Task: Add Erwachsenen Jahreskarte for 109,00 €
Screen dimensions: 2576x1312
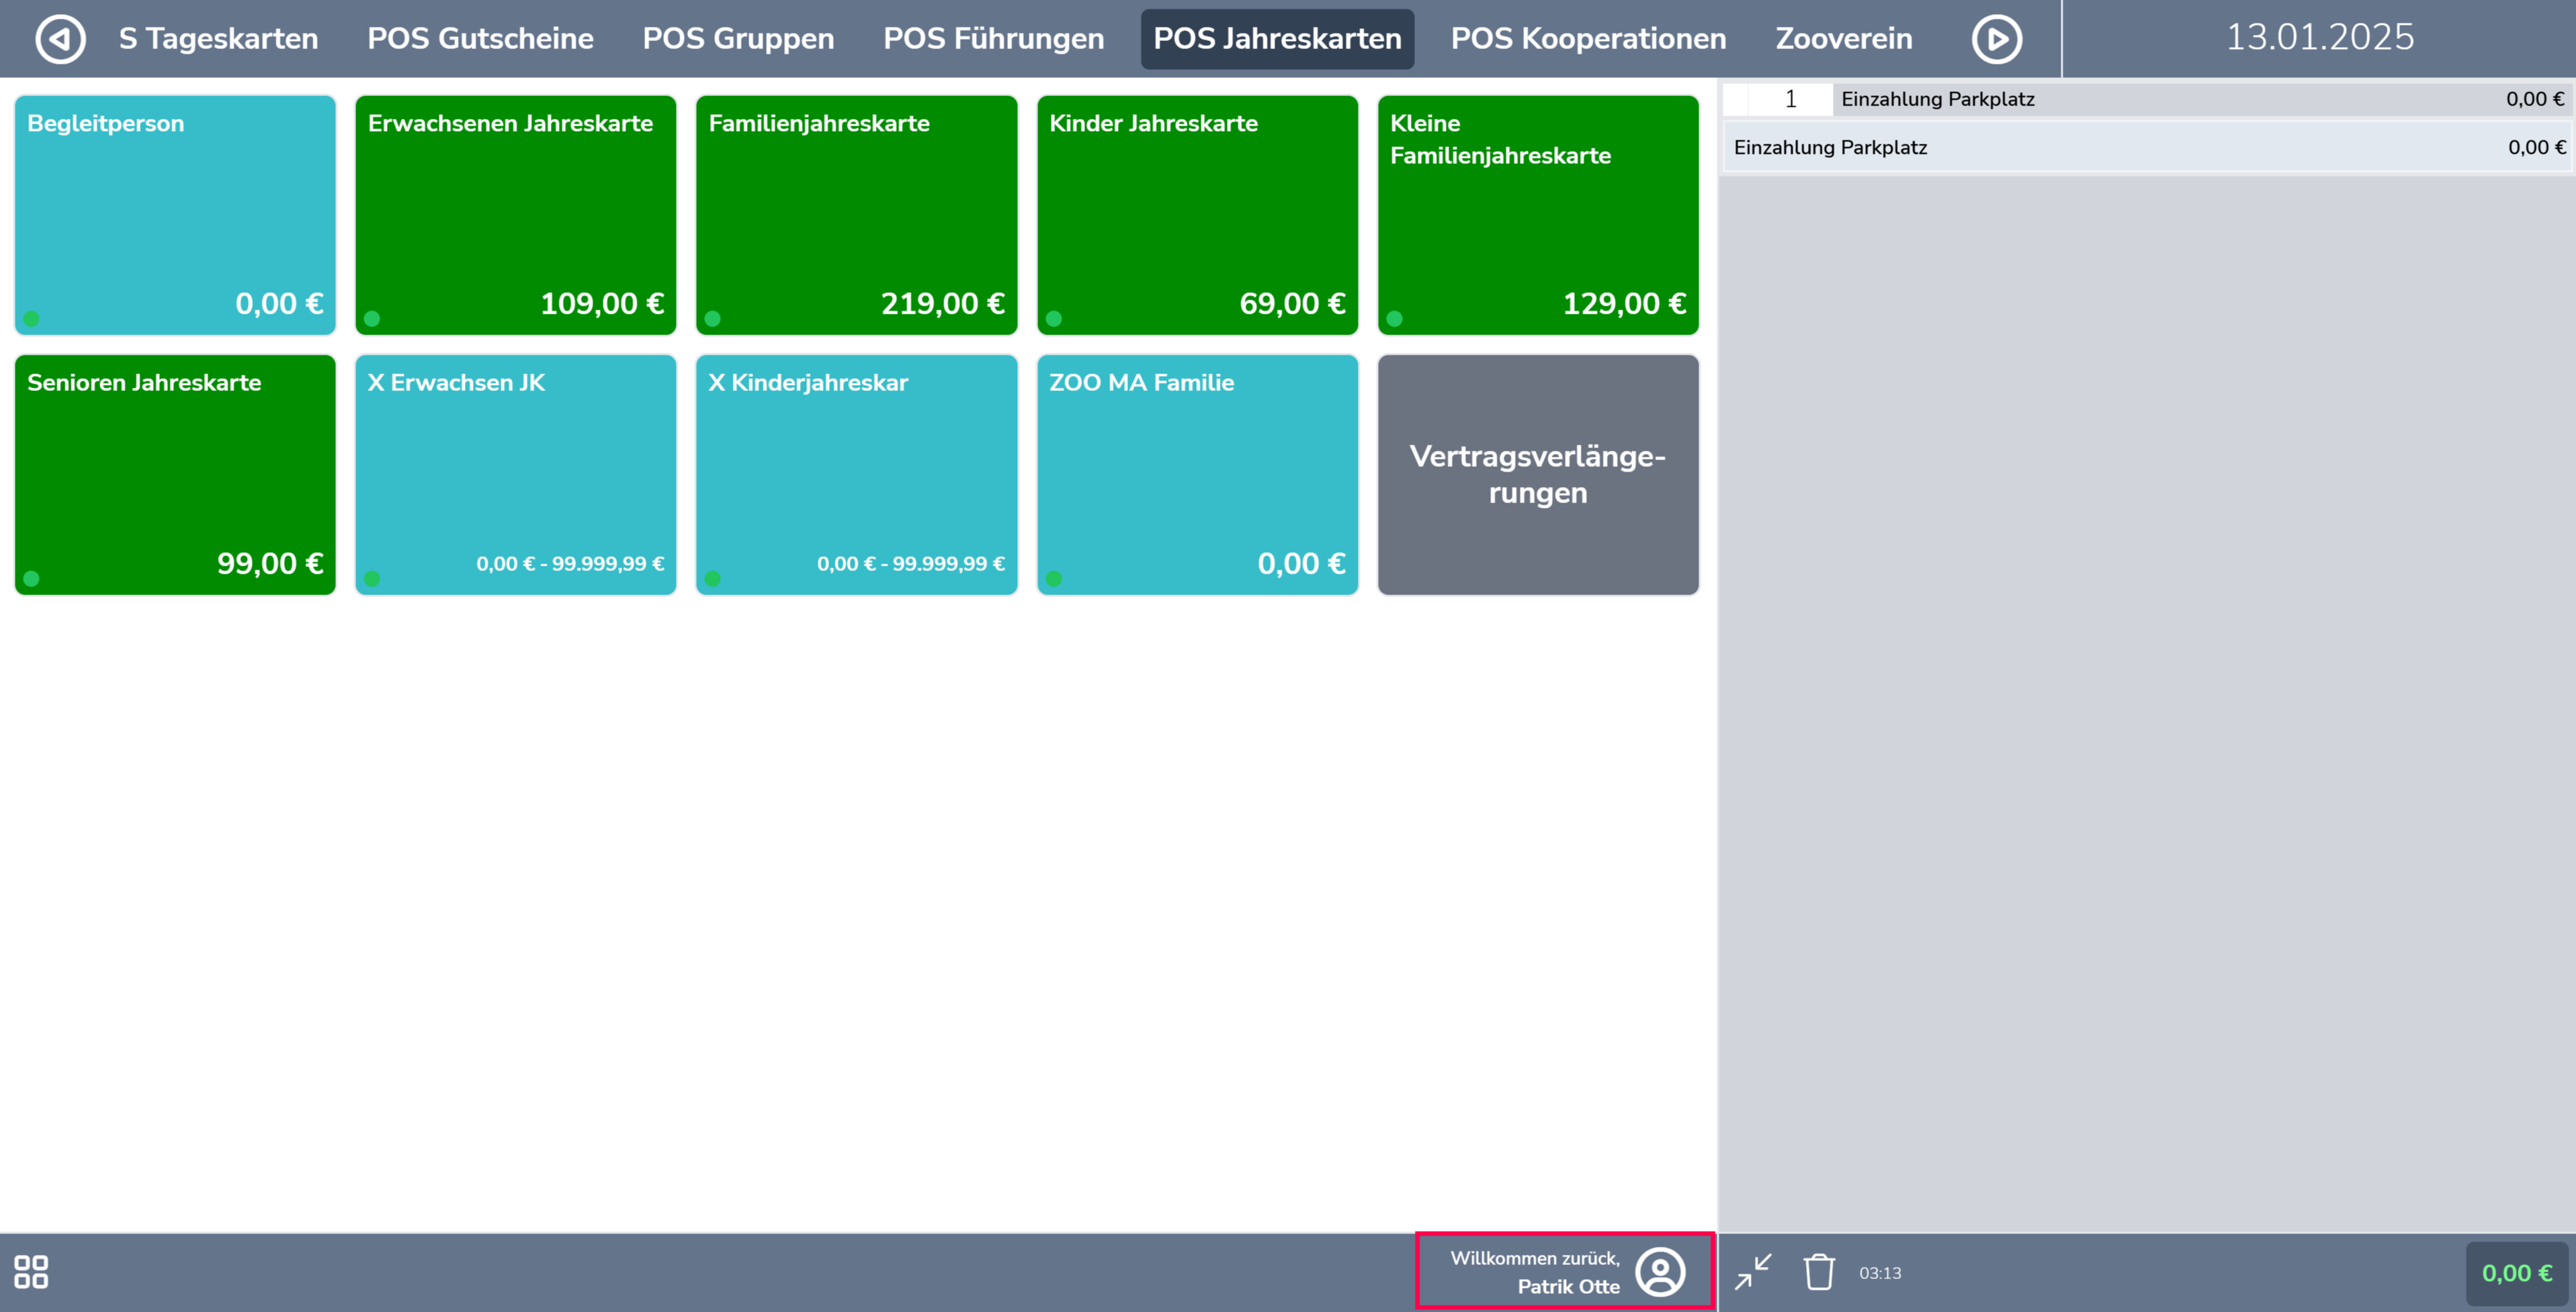Action: (x=515, y=215)
